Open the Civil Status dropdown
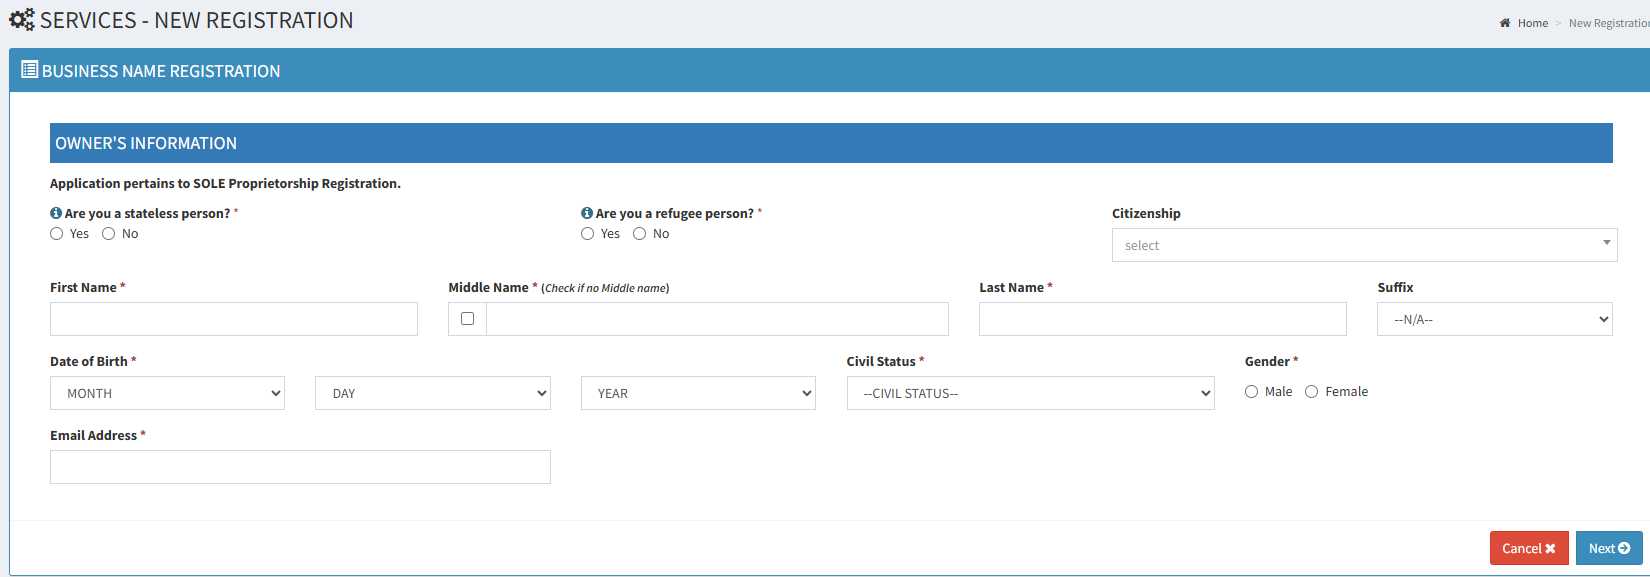Image resolution: width=1650 pixels, height=577 pixels. click(1030, 393)
